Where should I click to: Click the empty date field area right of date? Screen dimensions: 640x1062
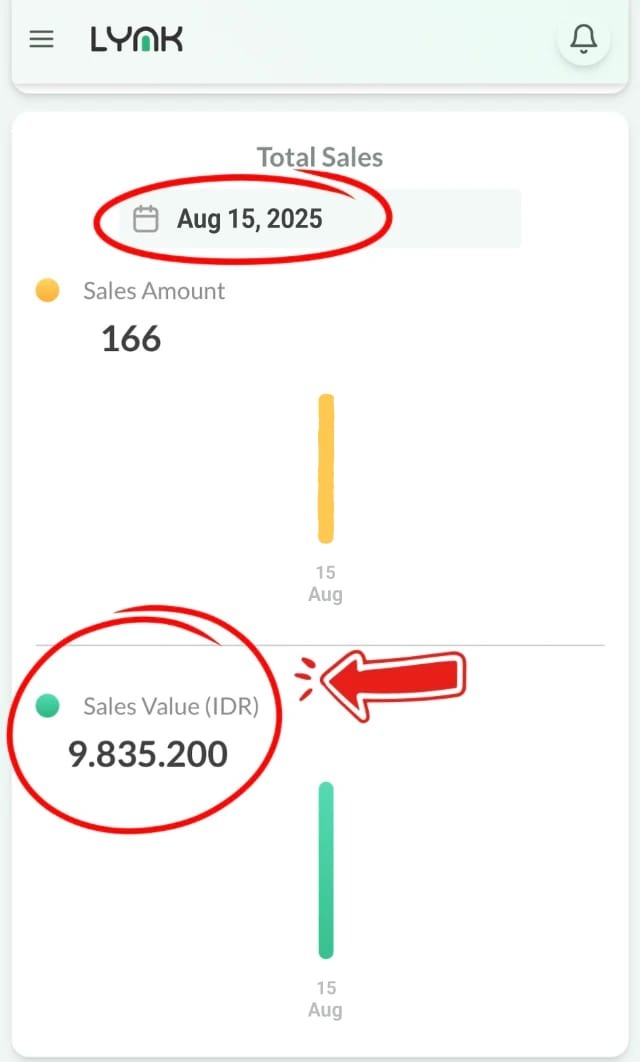click(456, 219)
